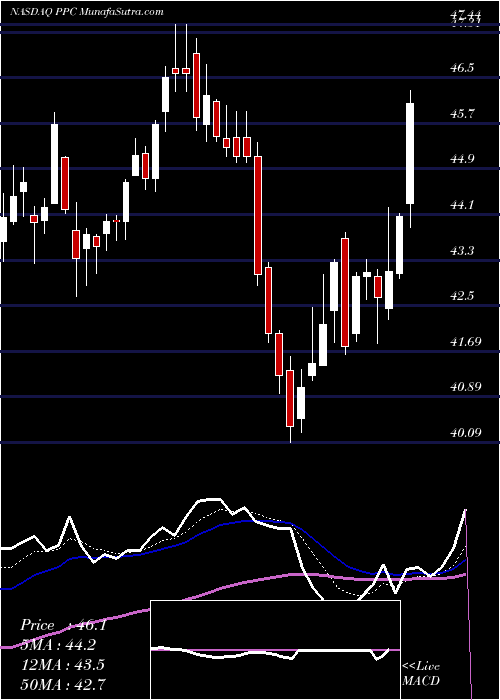Click the 42.5 price axis label
The width and height of the screenshot is (500, 700).
point(464,296)
